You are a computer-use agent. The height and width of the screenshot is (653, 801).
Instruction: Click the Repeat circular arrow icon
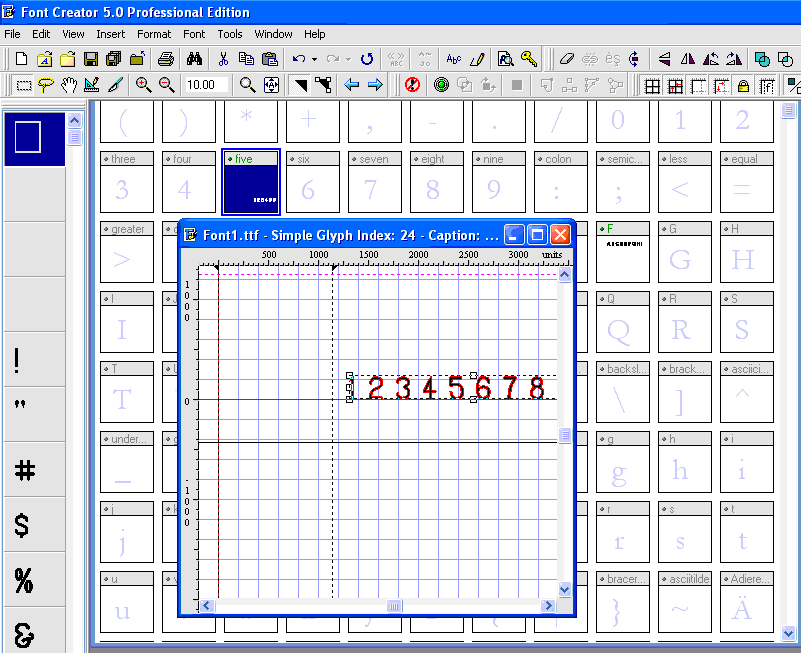(x=367, y=59)
